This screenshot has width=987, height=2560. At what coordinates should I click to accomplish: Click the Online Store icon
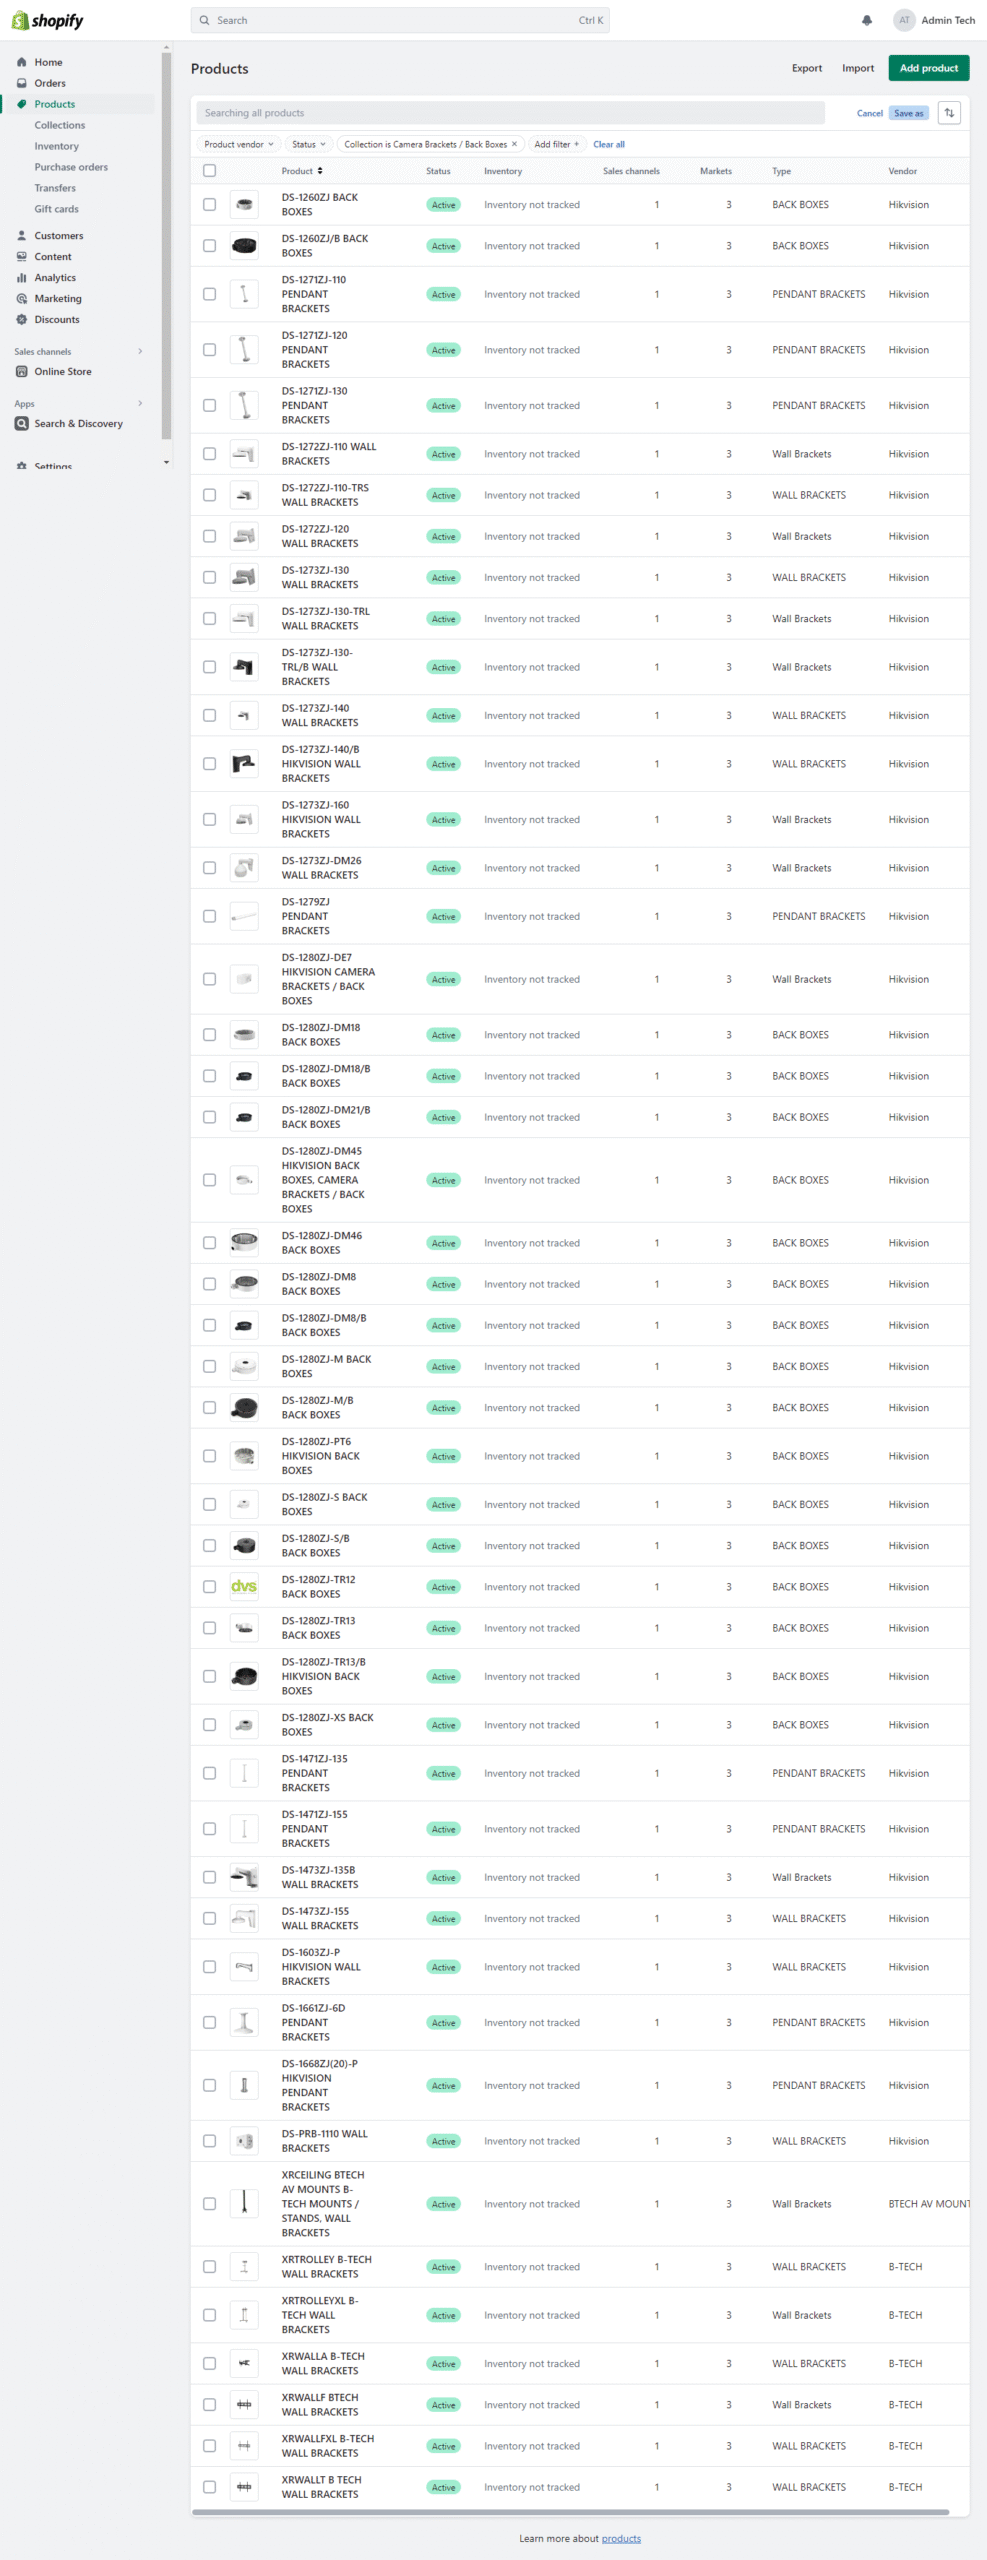tap(22, 372)
